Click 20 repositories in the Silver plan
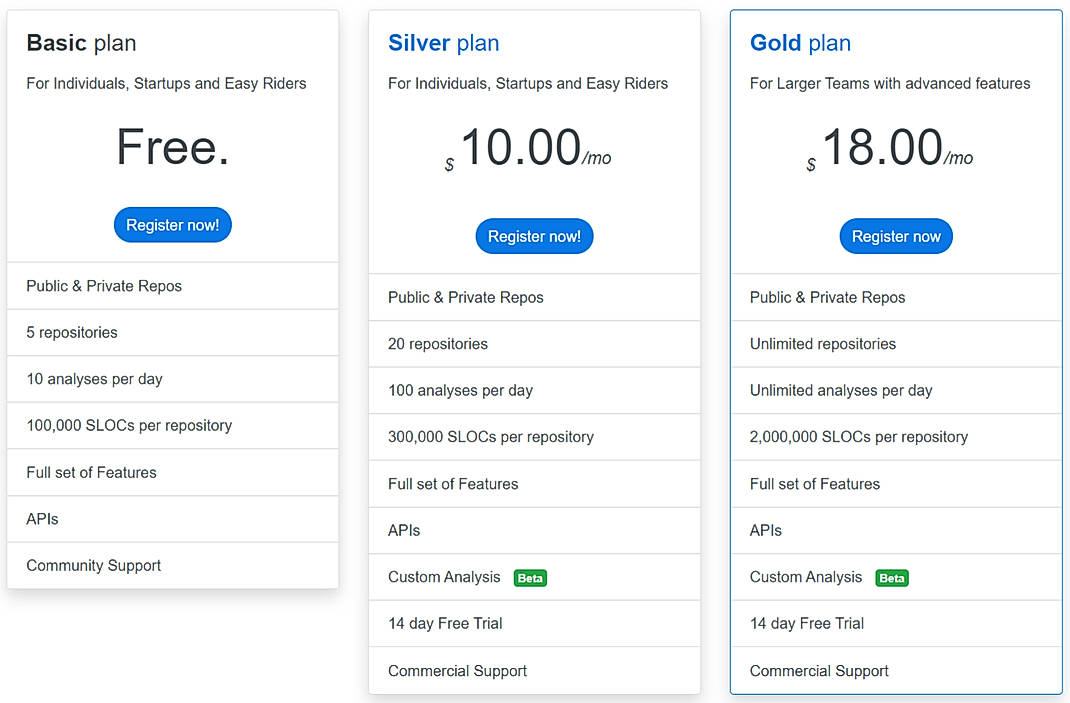 (x=437, y=343)
